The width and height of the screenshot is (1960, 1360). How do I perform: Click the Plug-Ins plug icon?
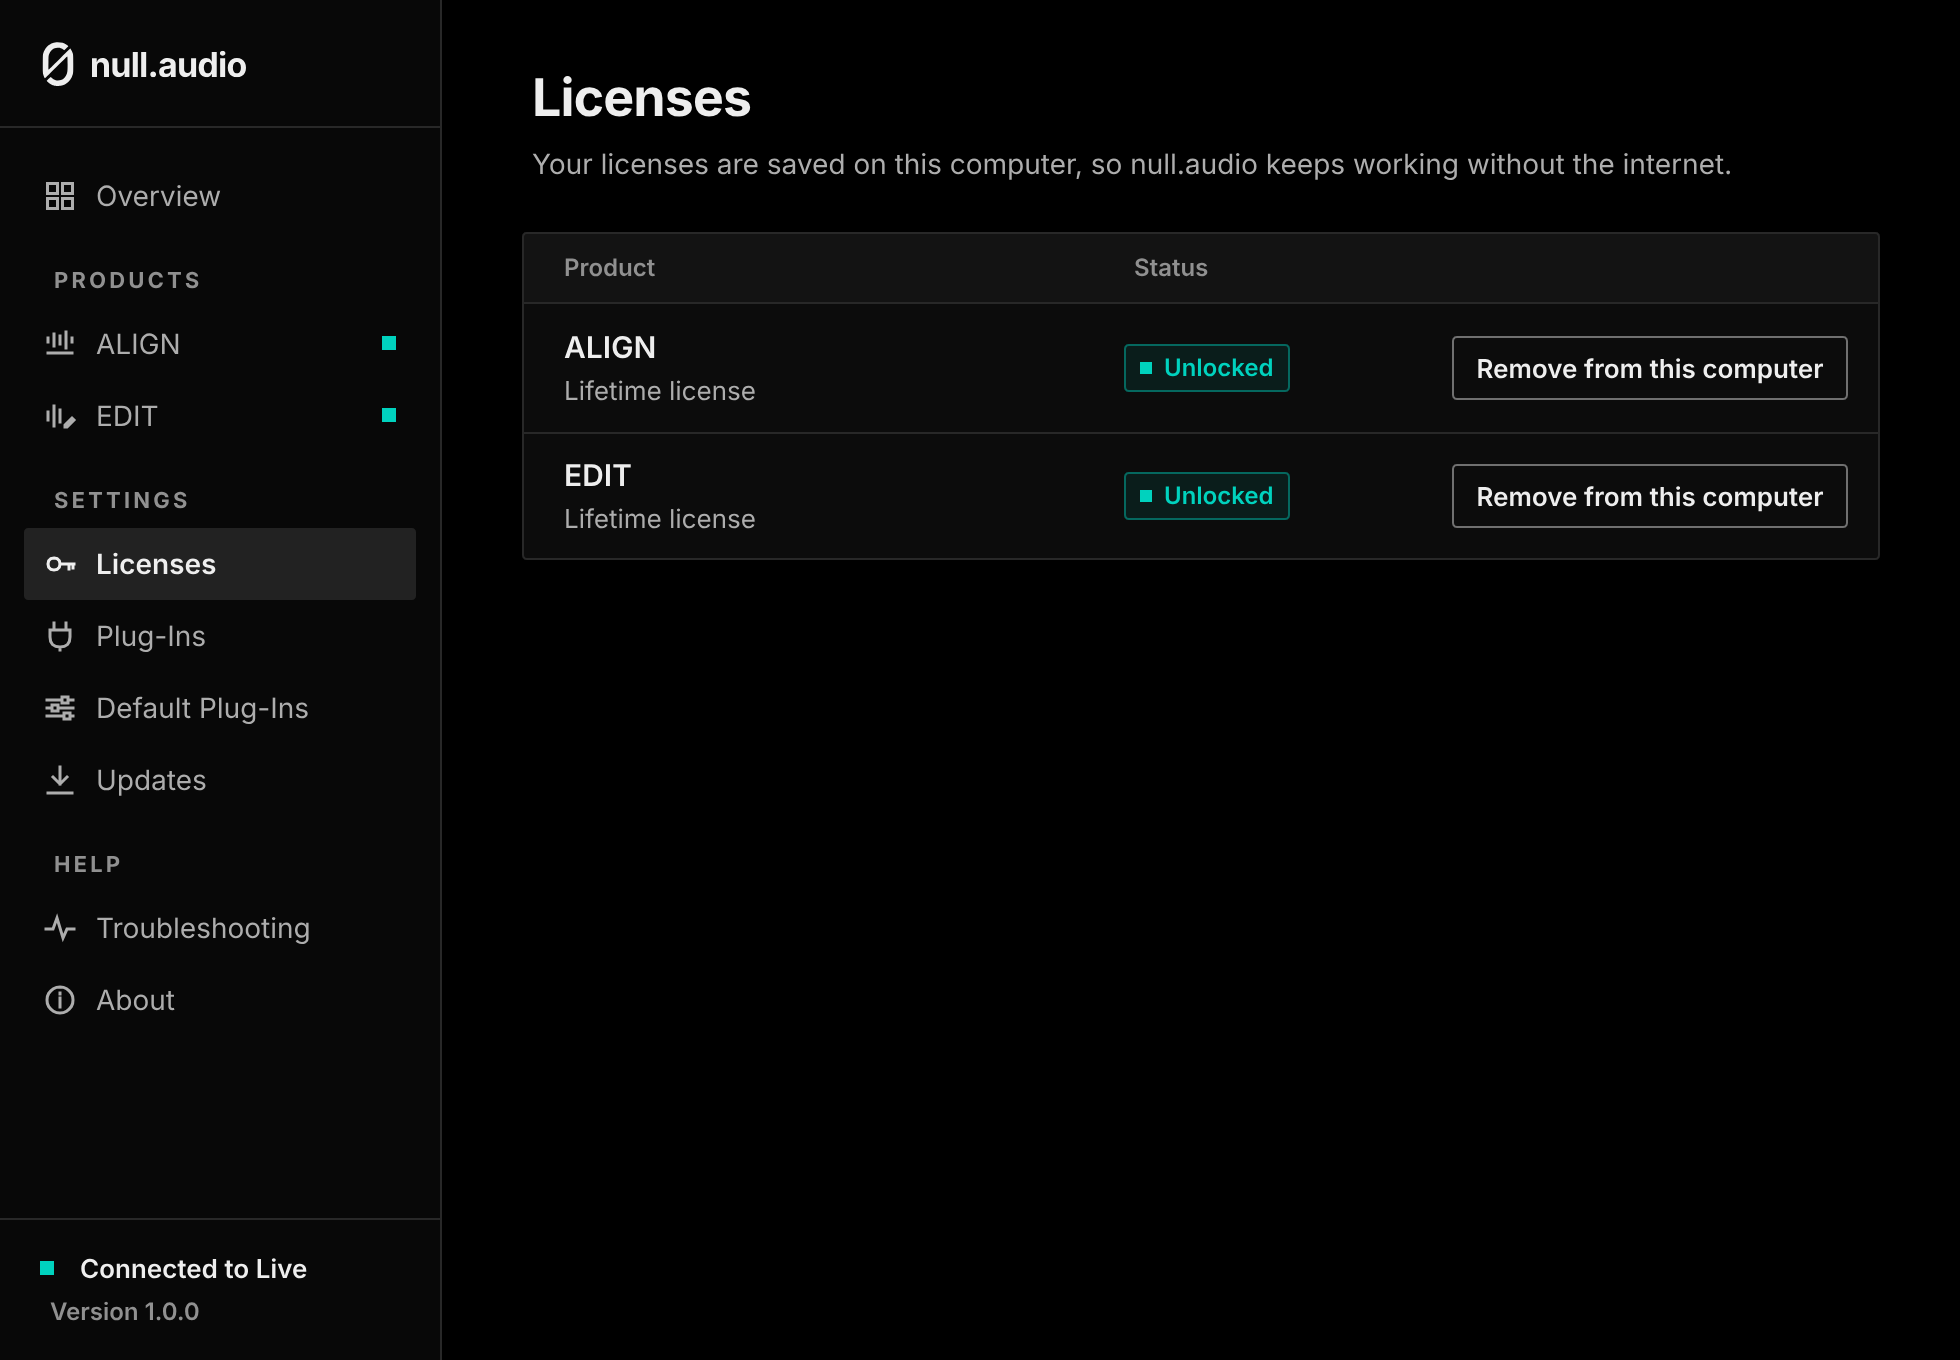pyautogui.click(x=60, y=636)
